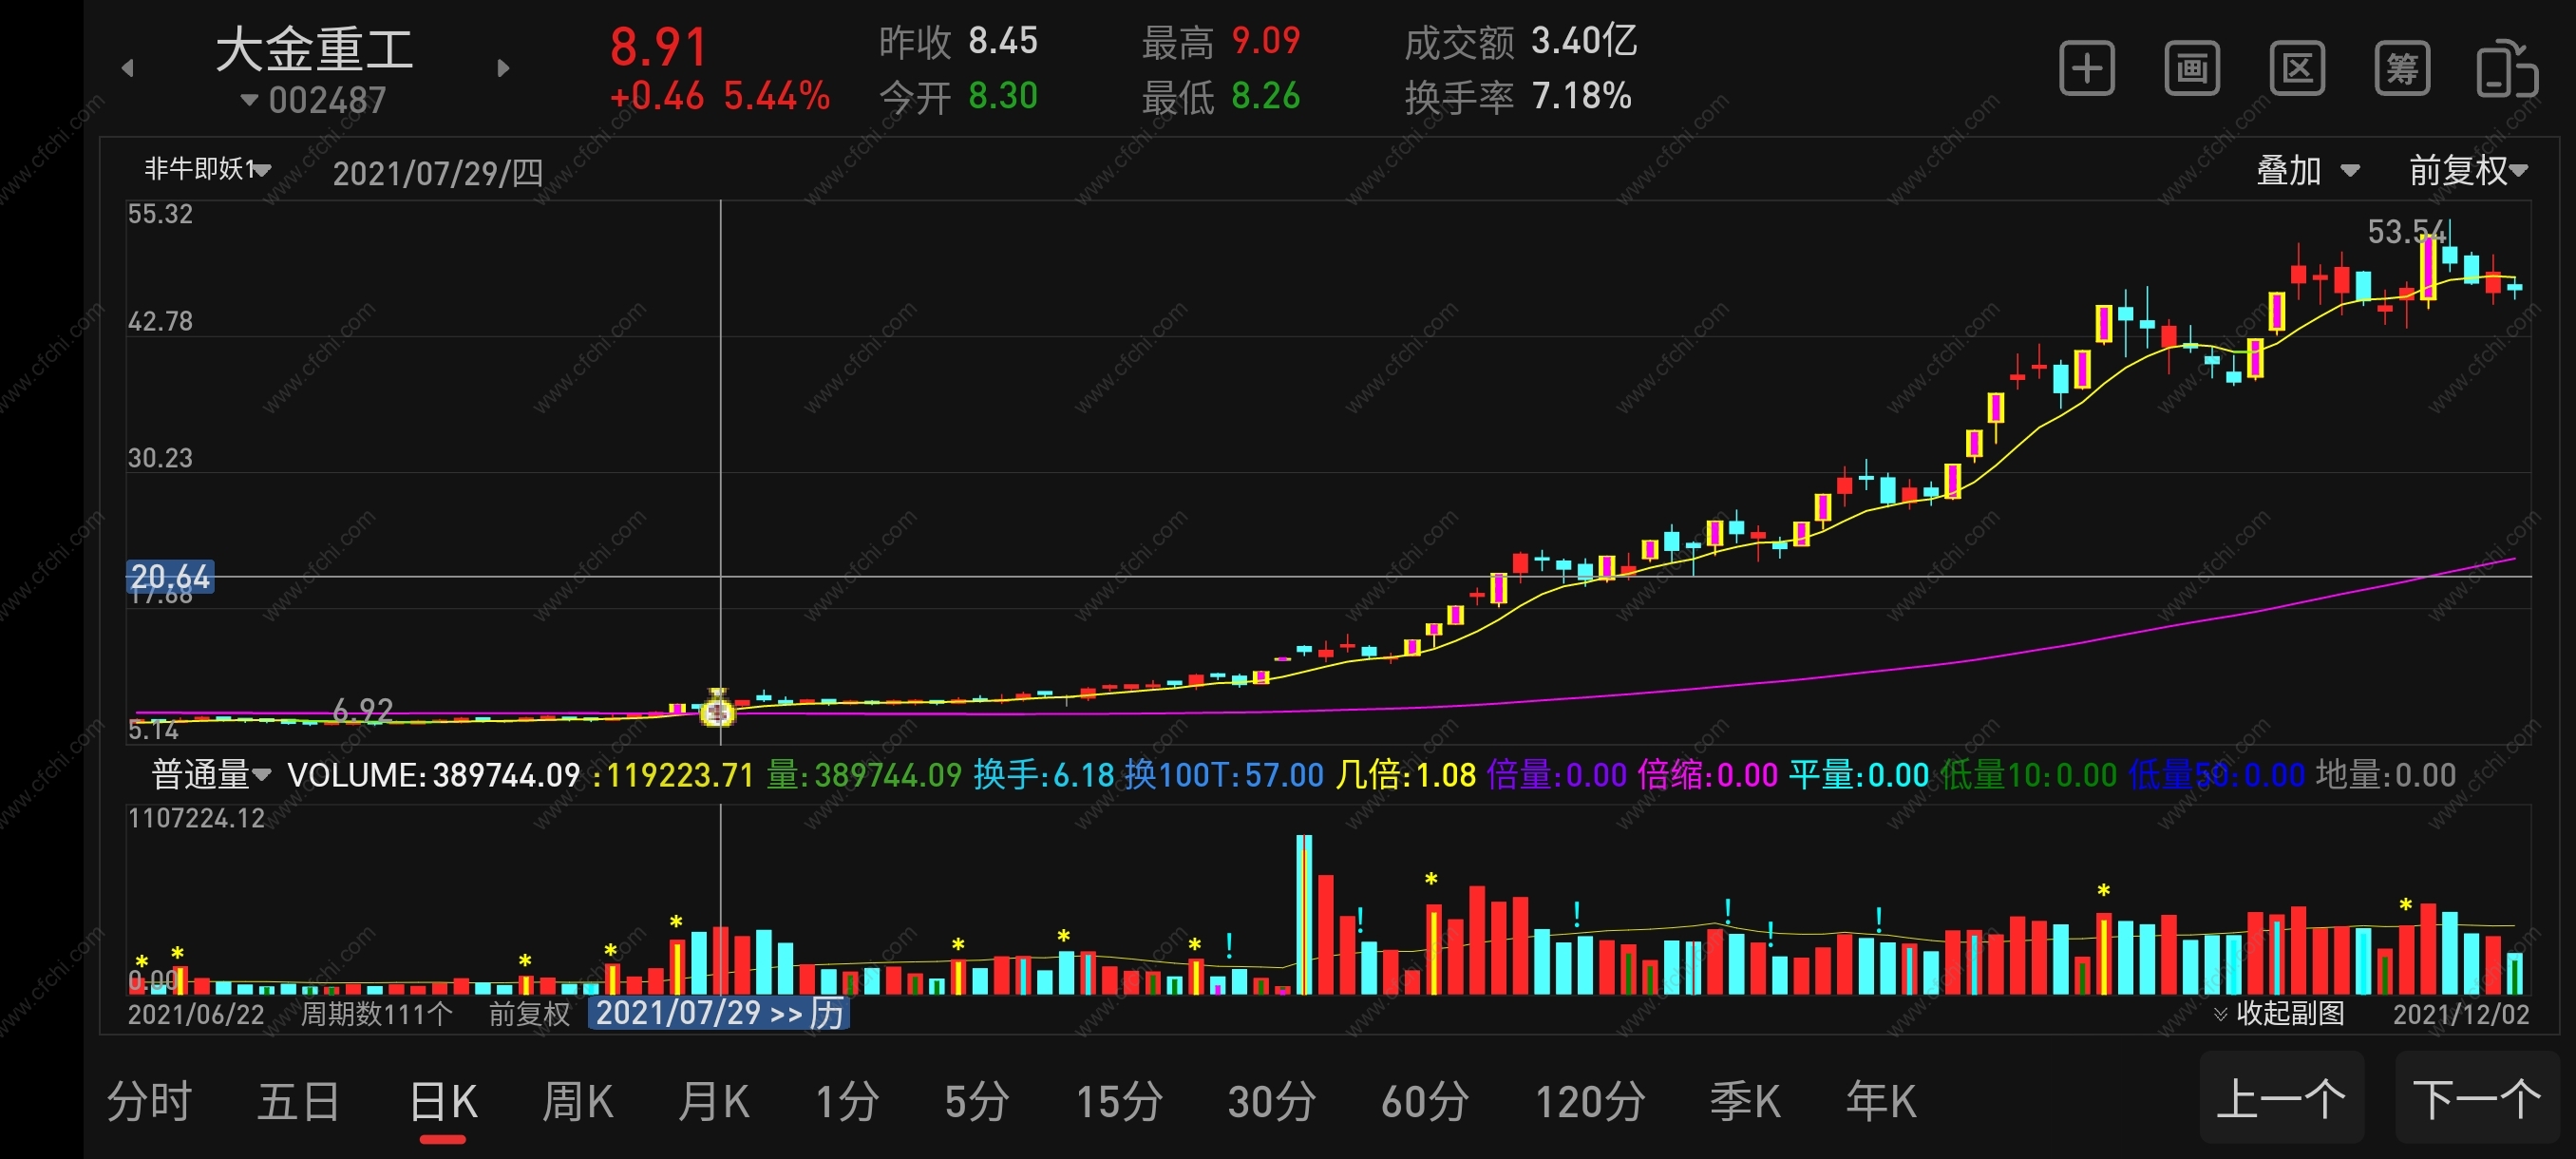Click the 上一个 button
This screenshot has width=2576, height=1159.
(2280, 1098)
